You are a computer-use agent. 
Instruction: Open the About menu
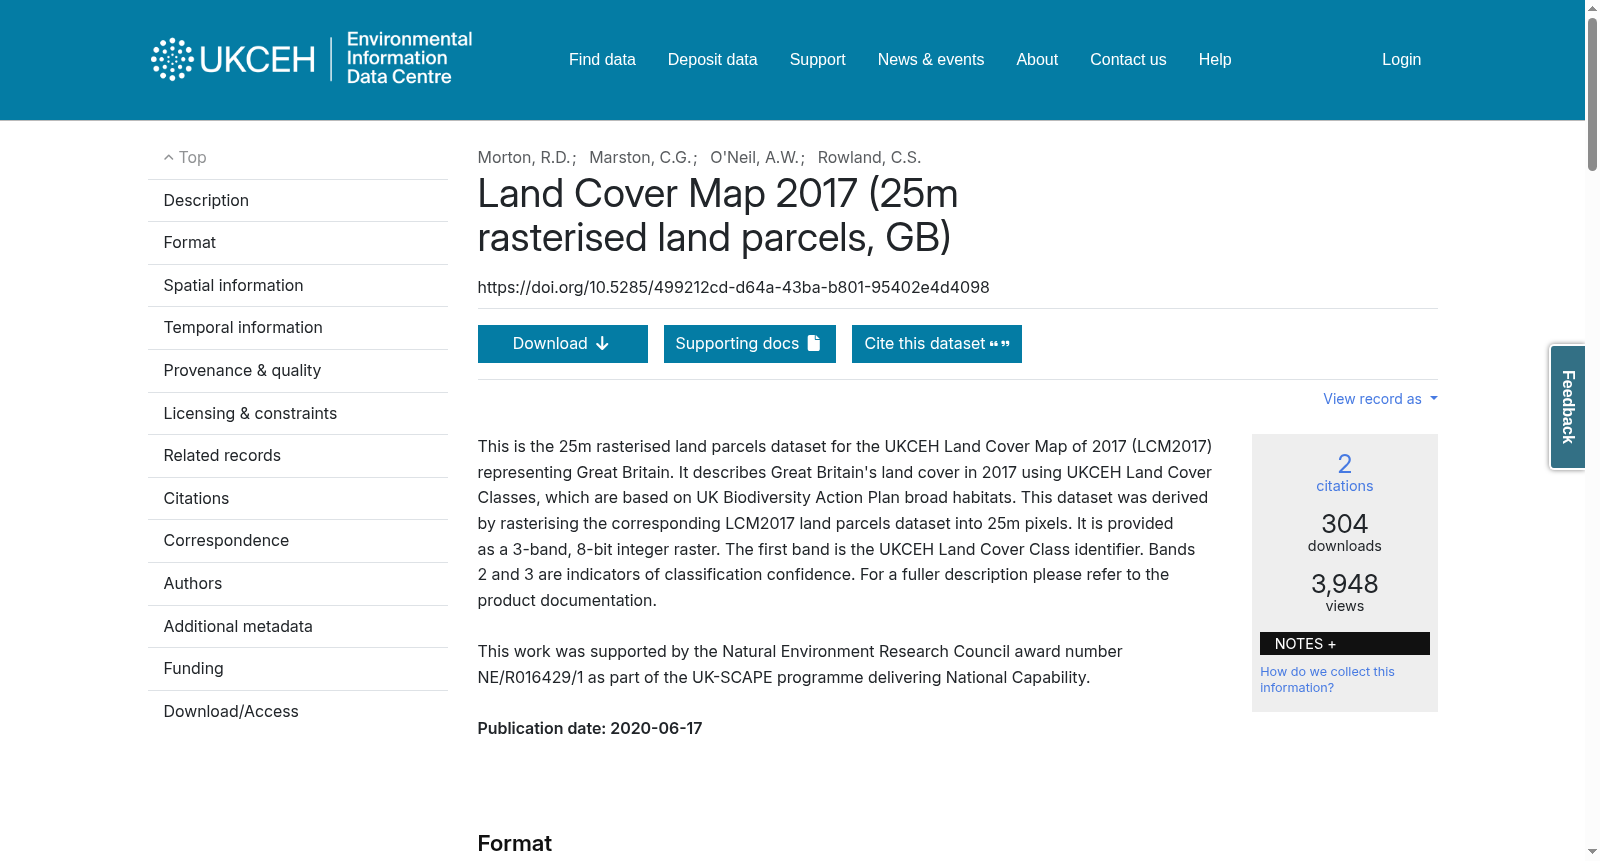(x=1037, y=60)
